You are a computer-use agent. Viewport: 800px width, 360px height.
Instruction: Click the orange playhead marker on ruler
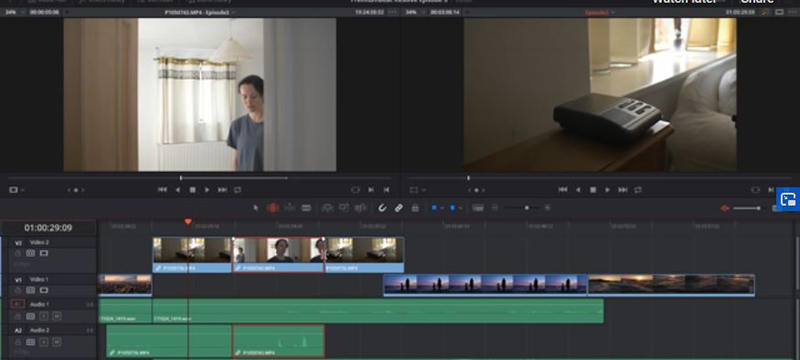click(x=188, y=222)
